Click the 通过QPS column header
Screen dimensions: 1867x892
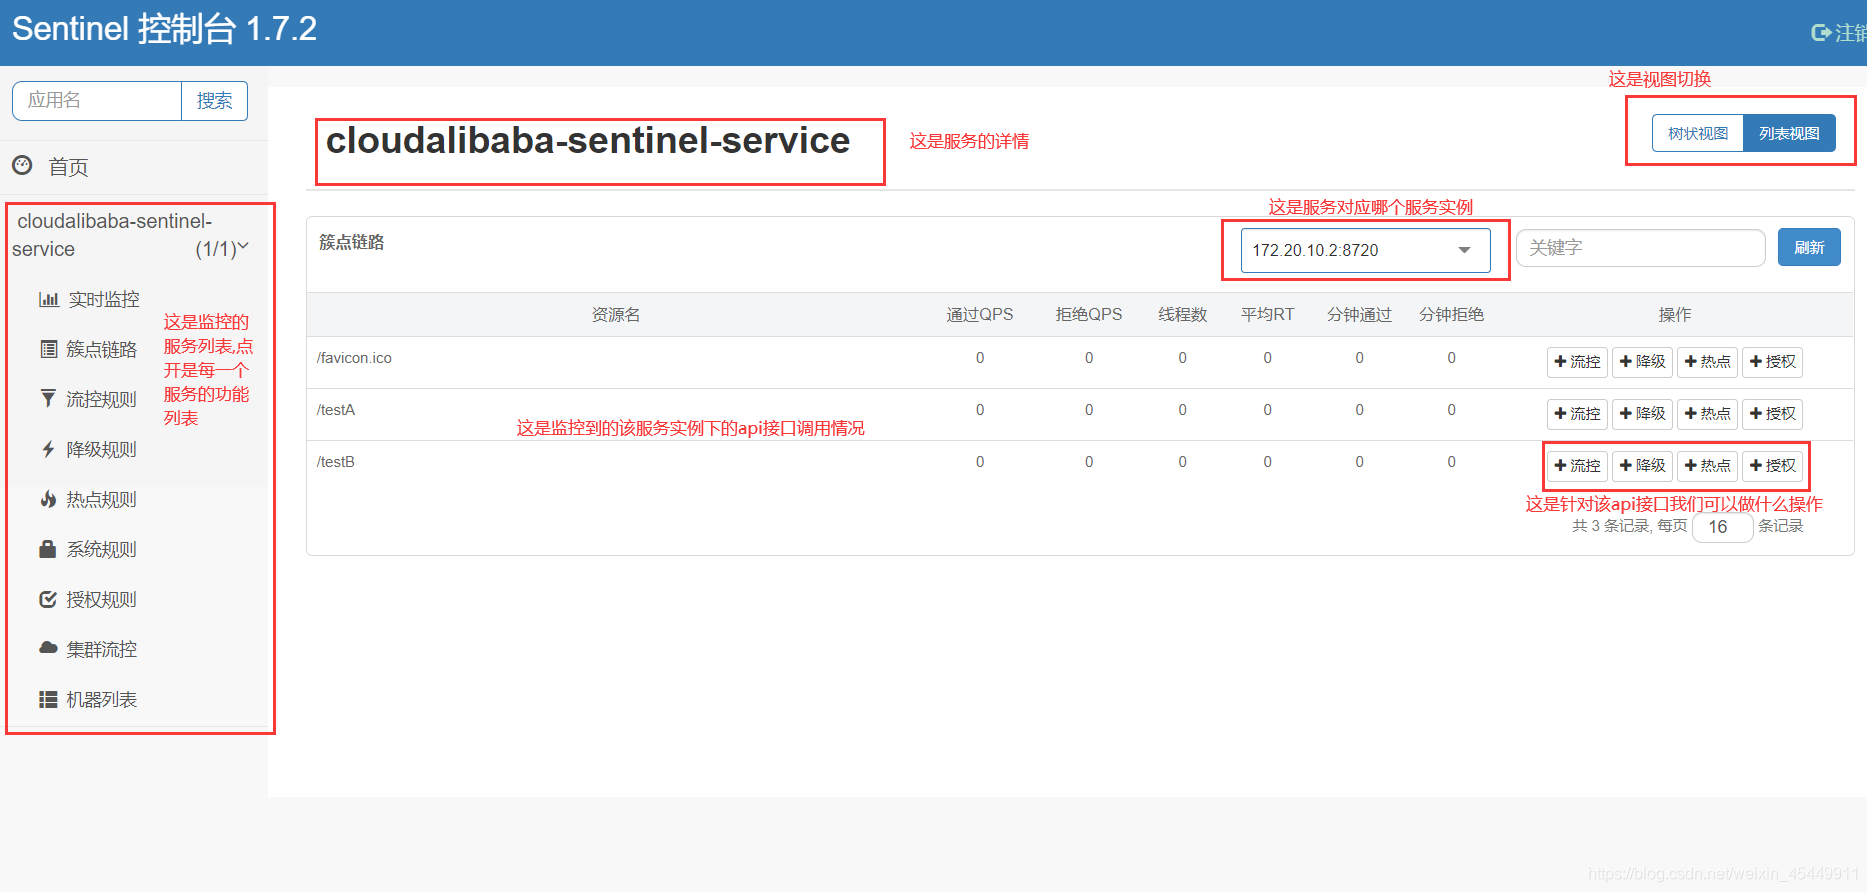click(x=980, y=315)
